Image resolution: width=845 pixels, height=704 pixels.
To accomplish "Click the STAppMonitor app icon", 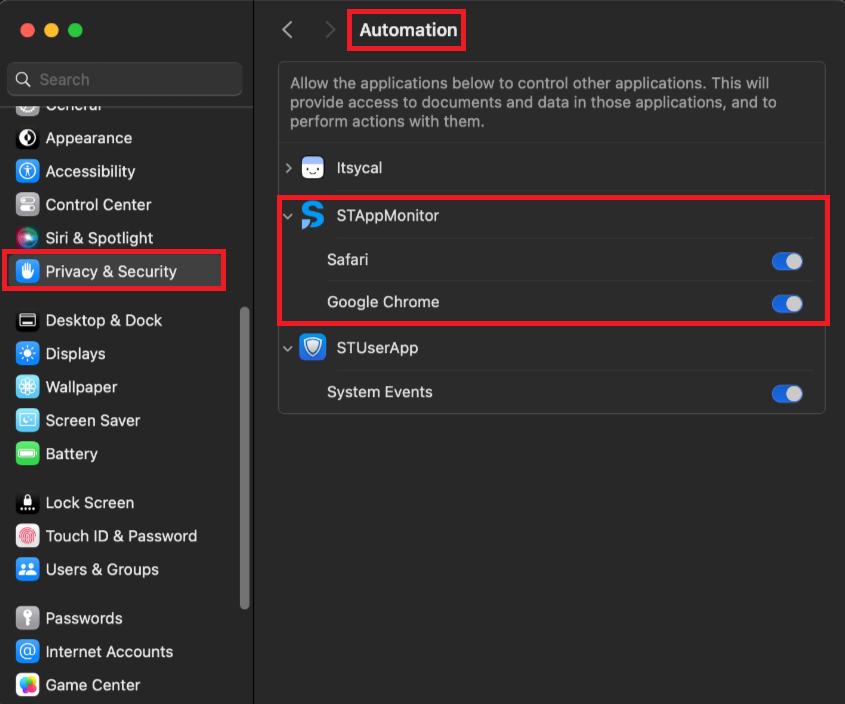I will (x=313, y=215).
